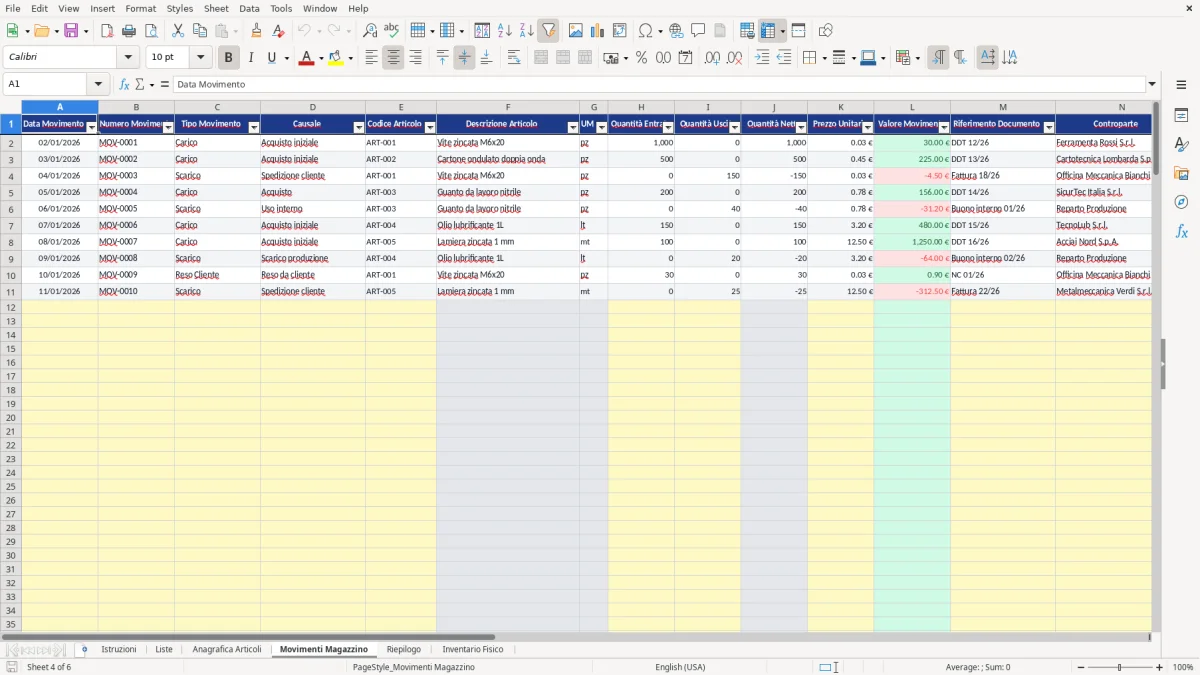The image size is (1200, 675).
Task: Open sidebar Navigator compass icon
Action: click(x=1181, y=203)
